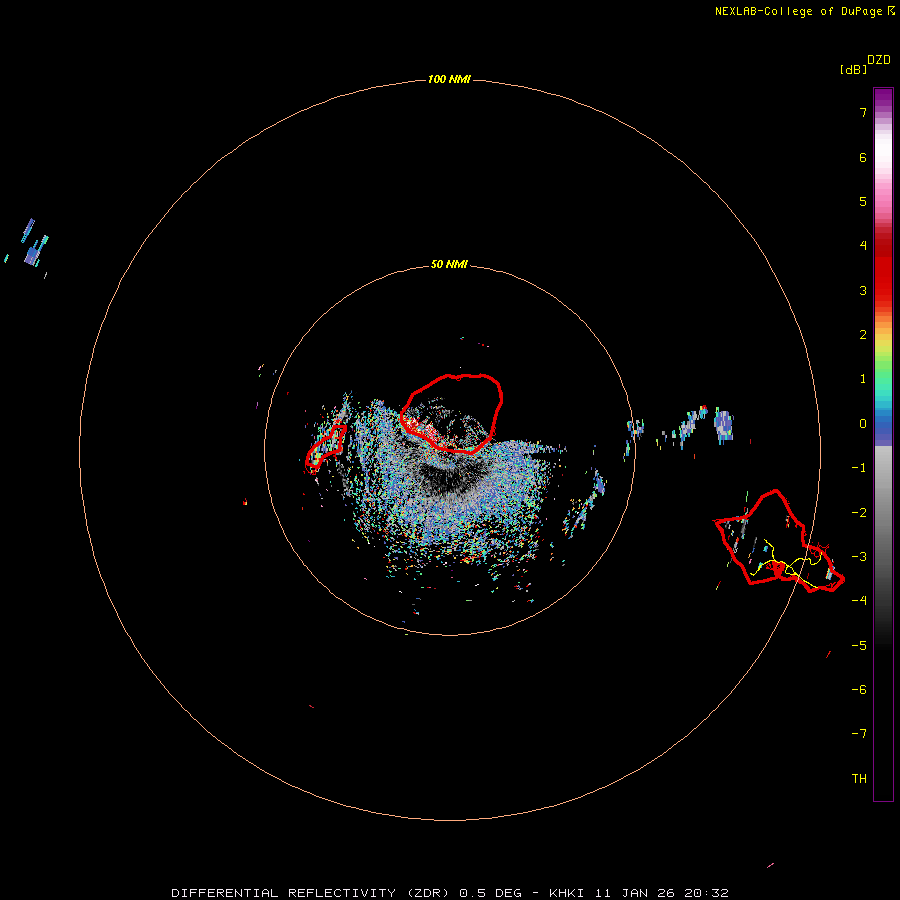This screenshot has width=900, height=900.
Task: Click the small red island outline west of center
Action: point(326,448)
